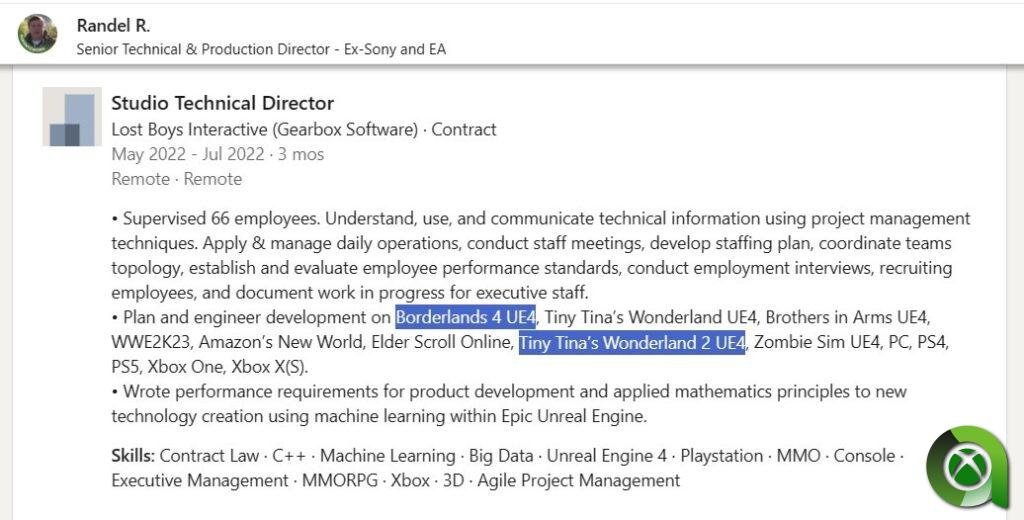Image resolution: width=1024 pixels, height=520 pixels.
Task: Click the Studio Technical Director job title
Action: [x=222, y=103]
